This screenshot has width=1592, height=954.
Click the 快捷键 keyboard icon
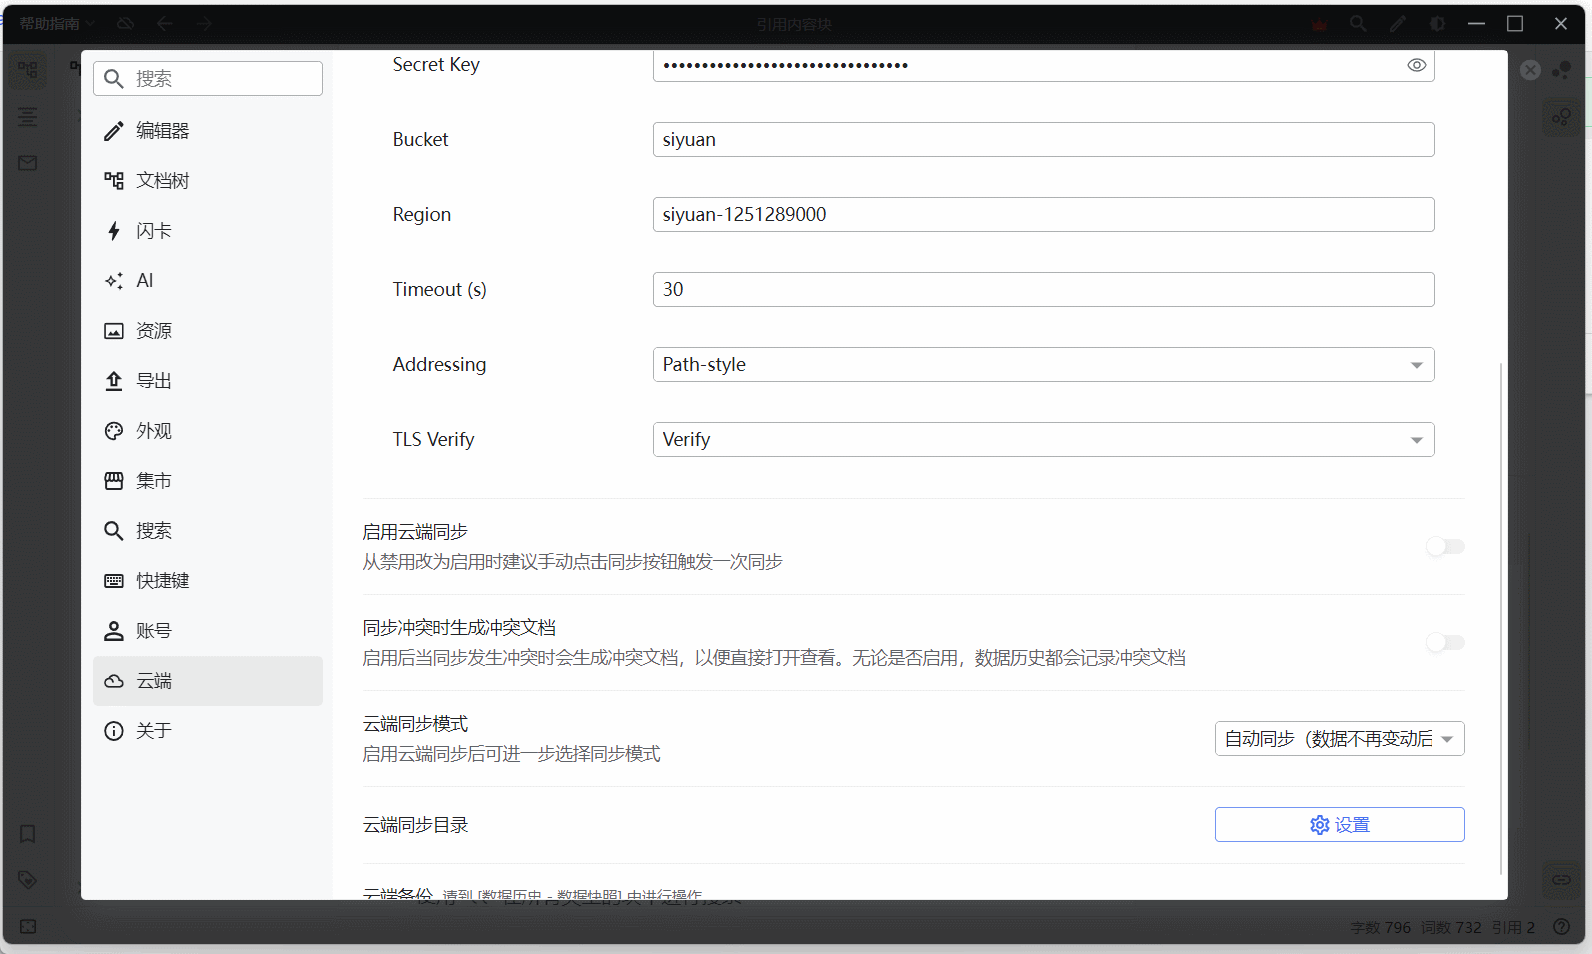coord(114,581)
